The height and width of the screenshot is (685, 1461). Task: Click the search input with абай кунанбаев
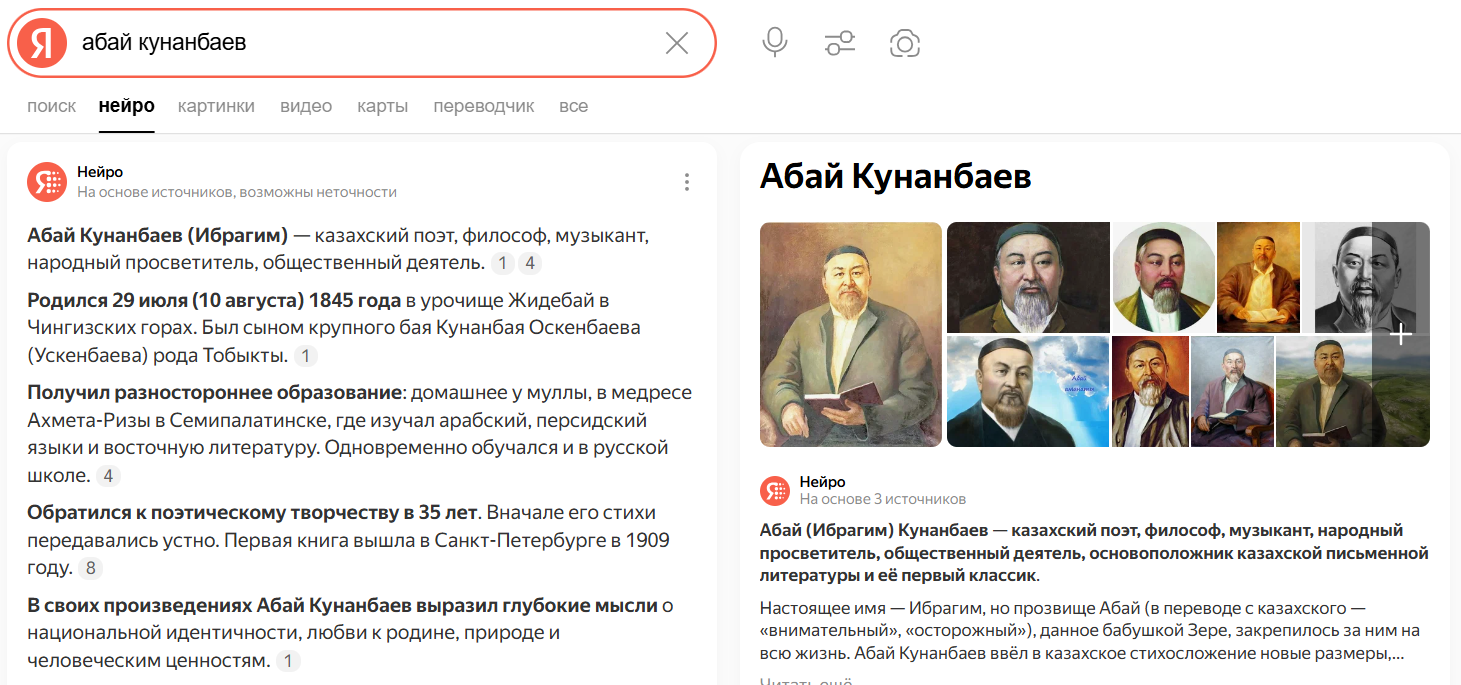(300, 42)
